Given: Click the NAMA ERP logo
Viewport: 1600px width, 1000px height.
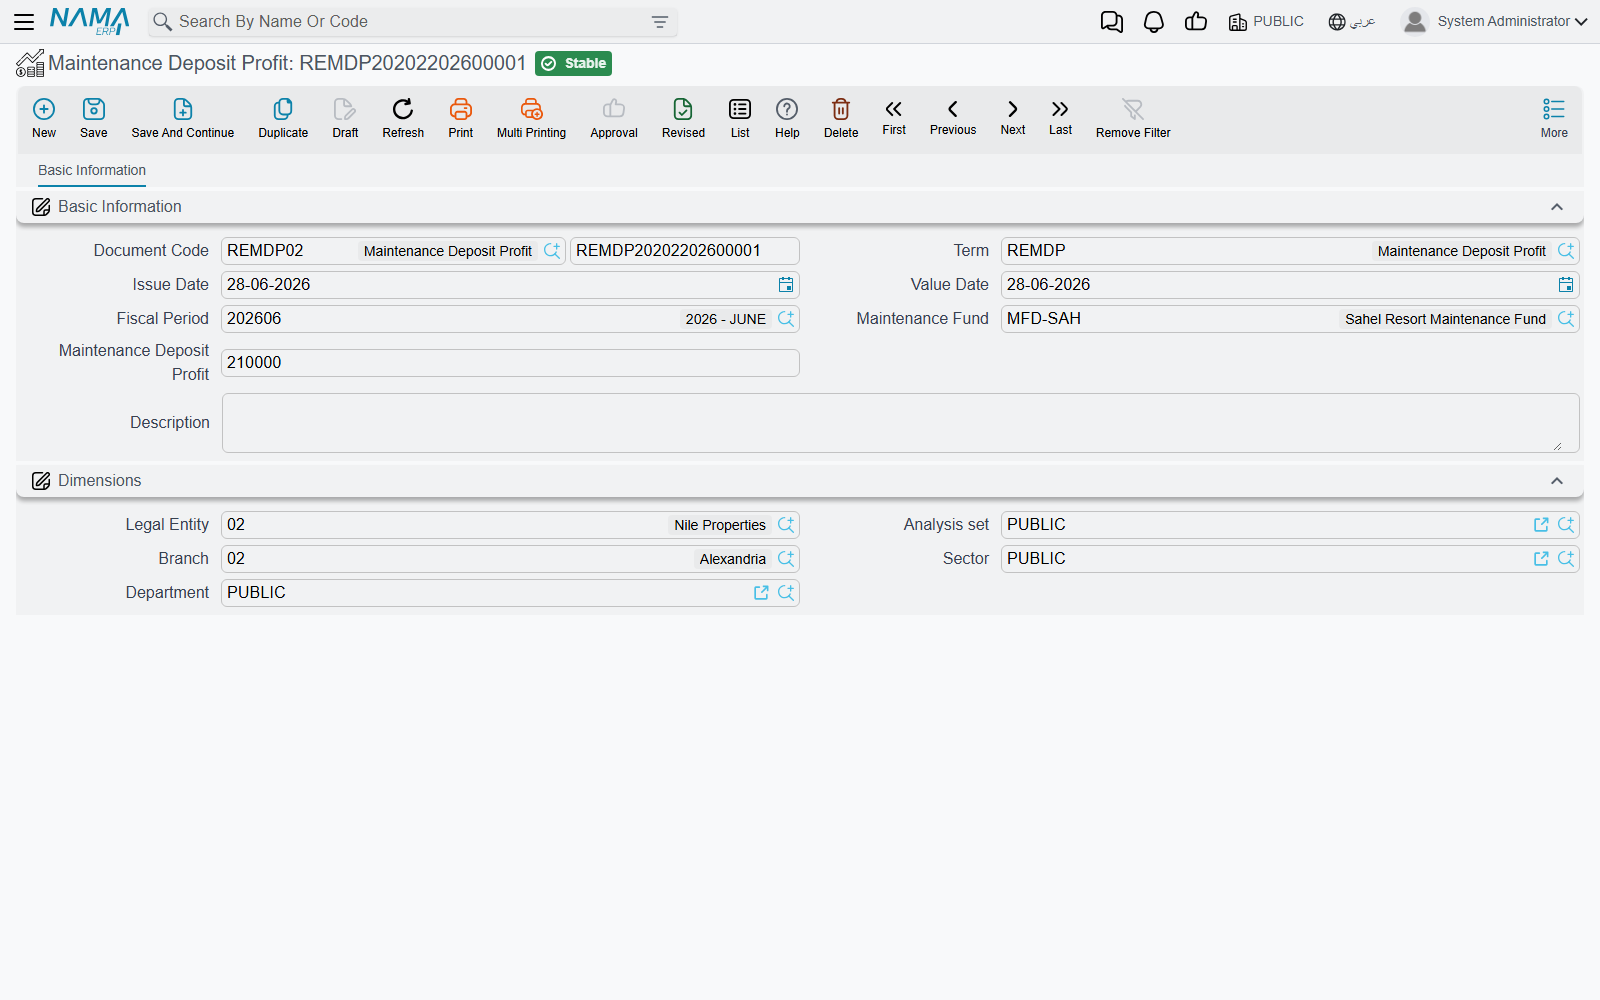Looking at the screenshot, I should click(x=89, y=21).
